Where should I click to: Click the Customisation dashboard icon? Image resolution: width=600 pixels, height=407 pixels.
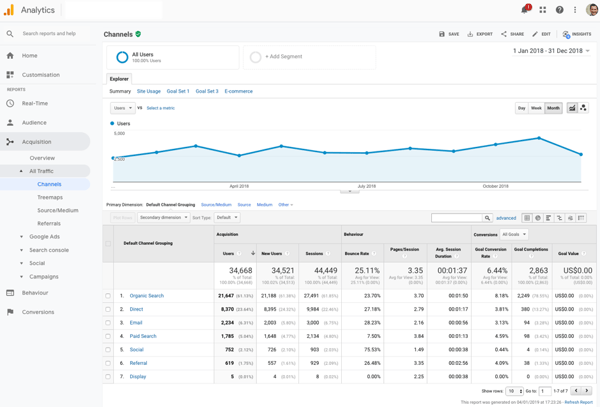(10, 75)
